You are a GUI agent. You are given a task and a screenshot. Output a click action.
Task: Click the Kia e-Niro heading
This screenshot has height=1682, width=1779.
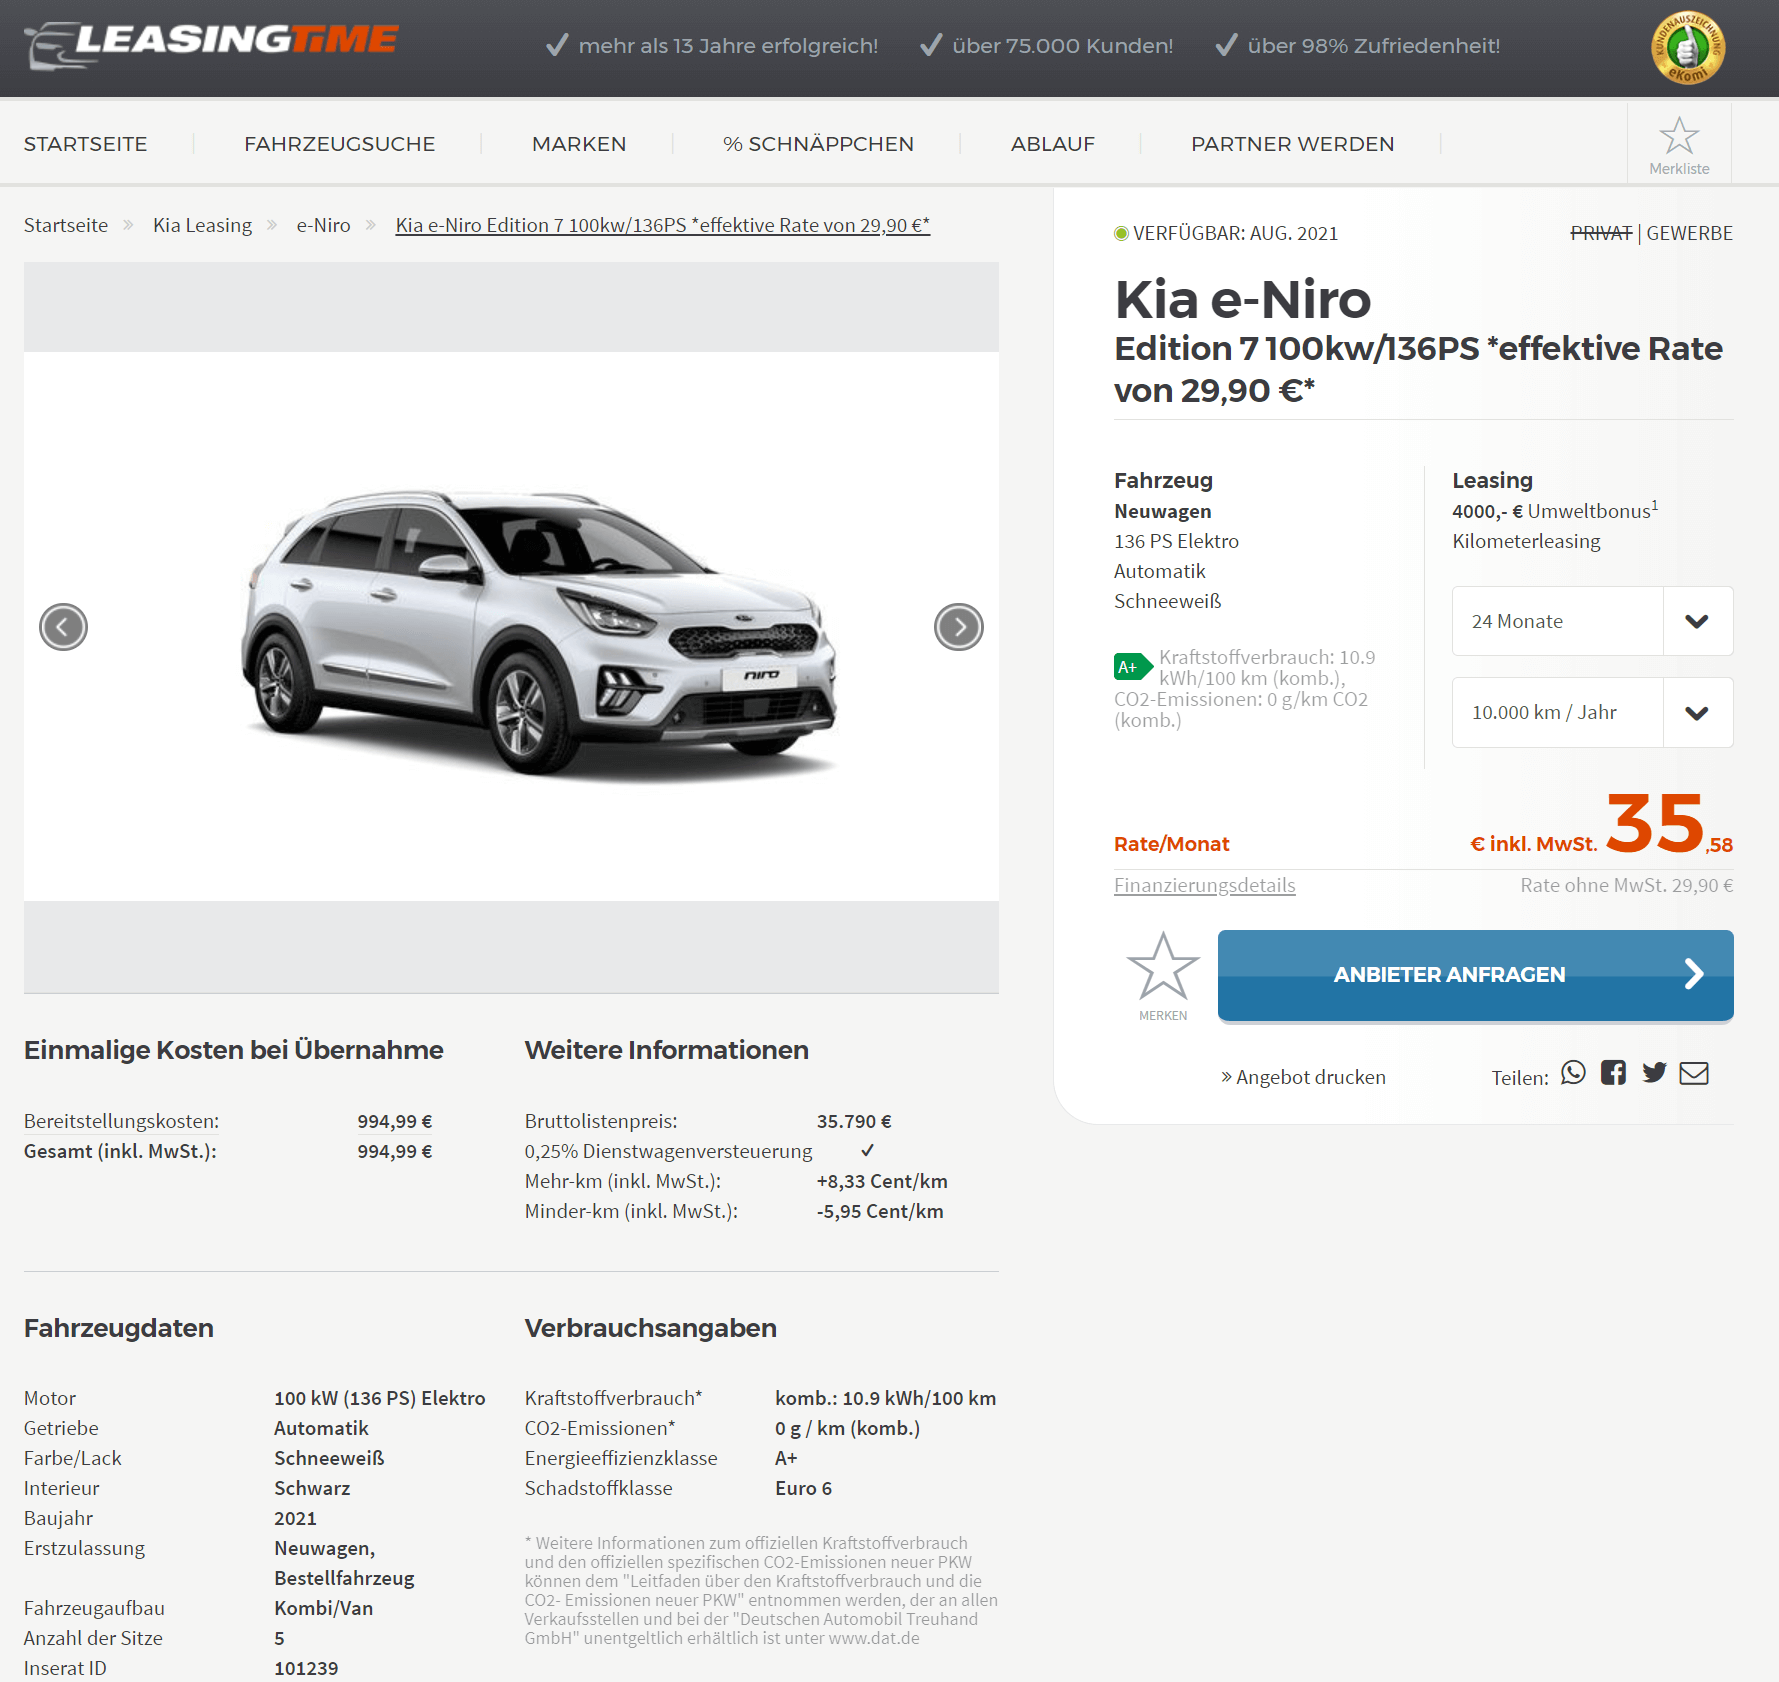point(1242,299)
